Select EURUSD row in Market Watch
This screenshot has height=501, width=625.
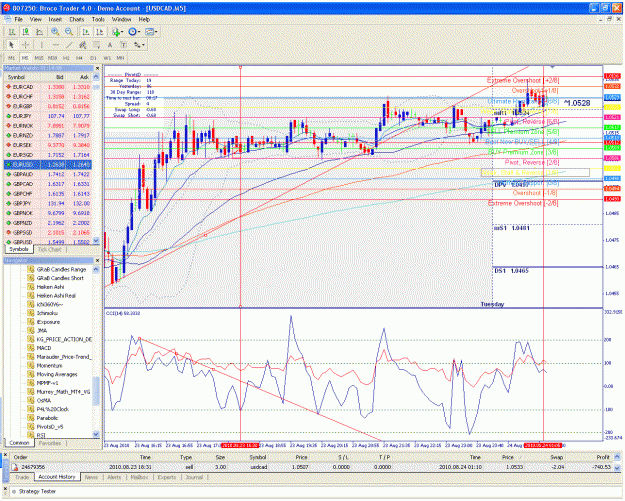coord(48,165)
